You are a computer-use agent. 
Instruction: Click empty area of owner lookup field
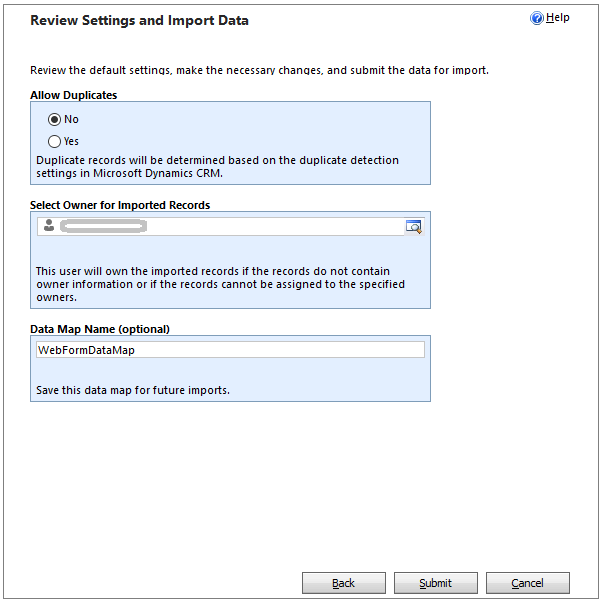(276, 226)
